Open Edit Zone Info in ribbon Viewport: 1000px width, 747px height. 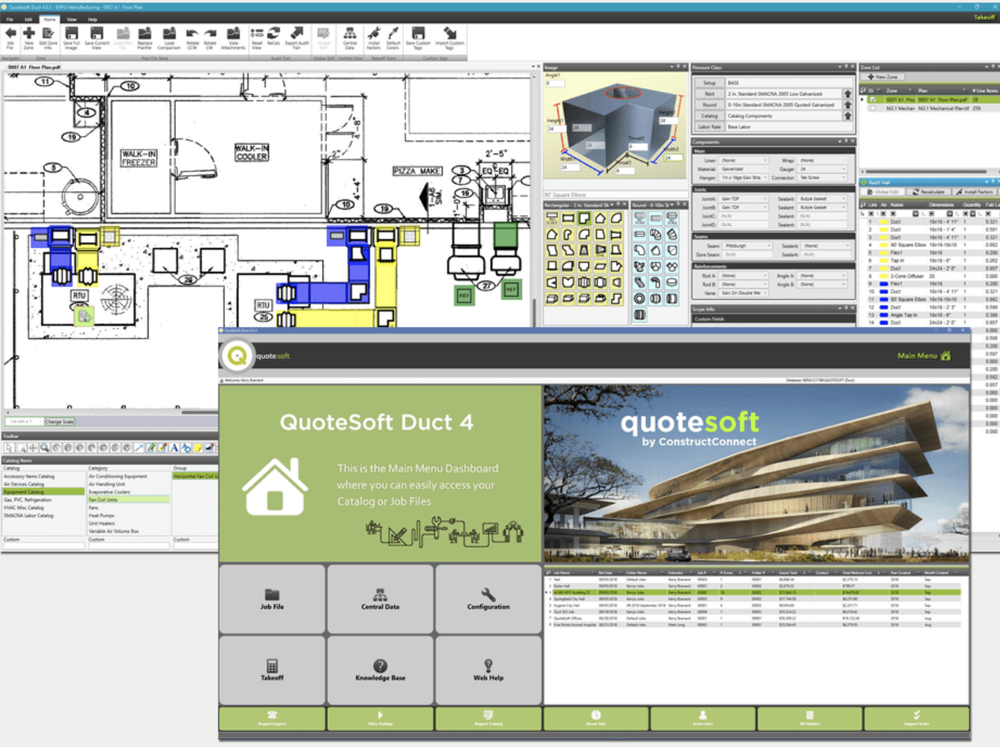48,38
